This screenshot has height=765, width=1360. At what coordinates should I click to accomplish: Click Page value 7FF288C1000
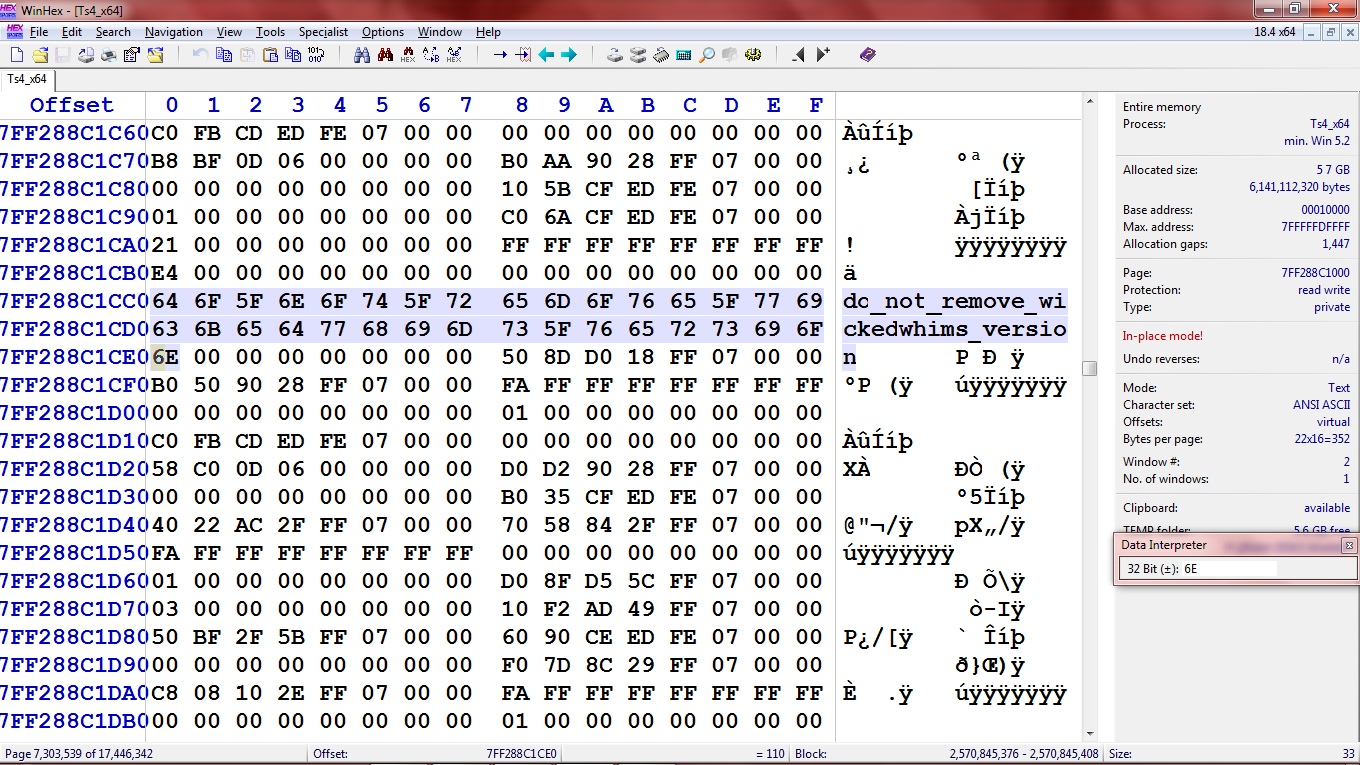pyautogui.click(x=1316, y=273)
